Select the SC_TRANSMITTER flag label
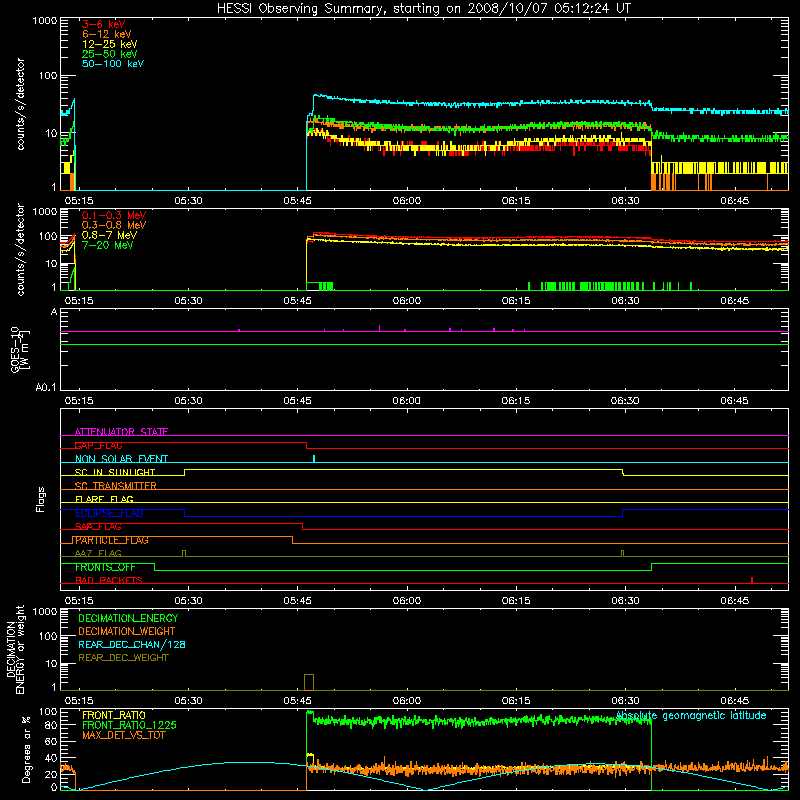800x800 pixels. click(116, 486)
